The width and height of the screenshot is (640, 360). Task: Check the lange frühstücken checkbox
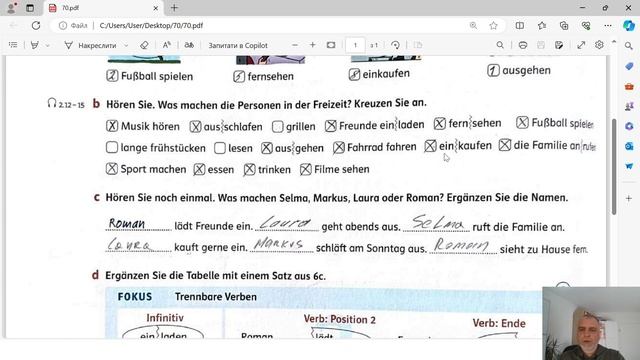111,147
